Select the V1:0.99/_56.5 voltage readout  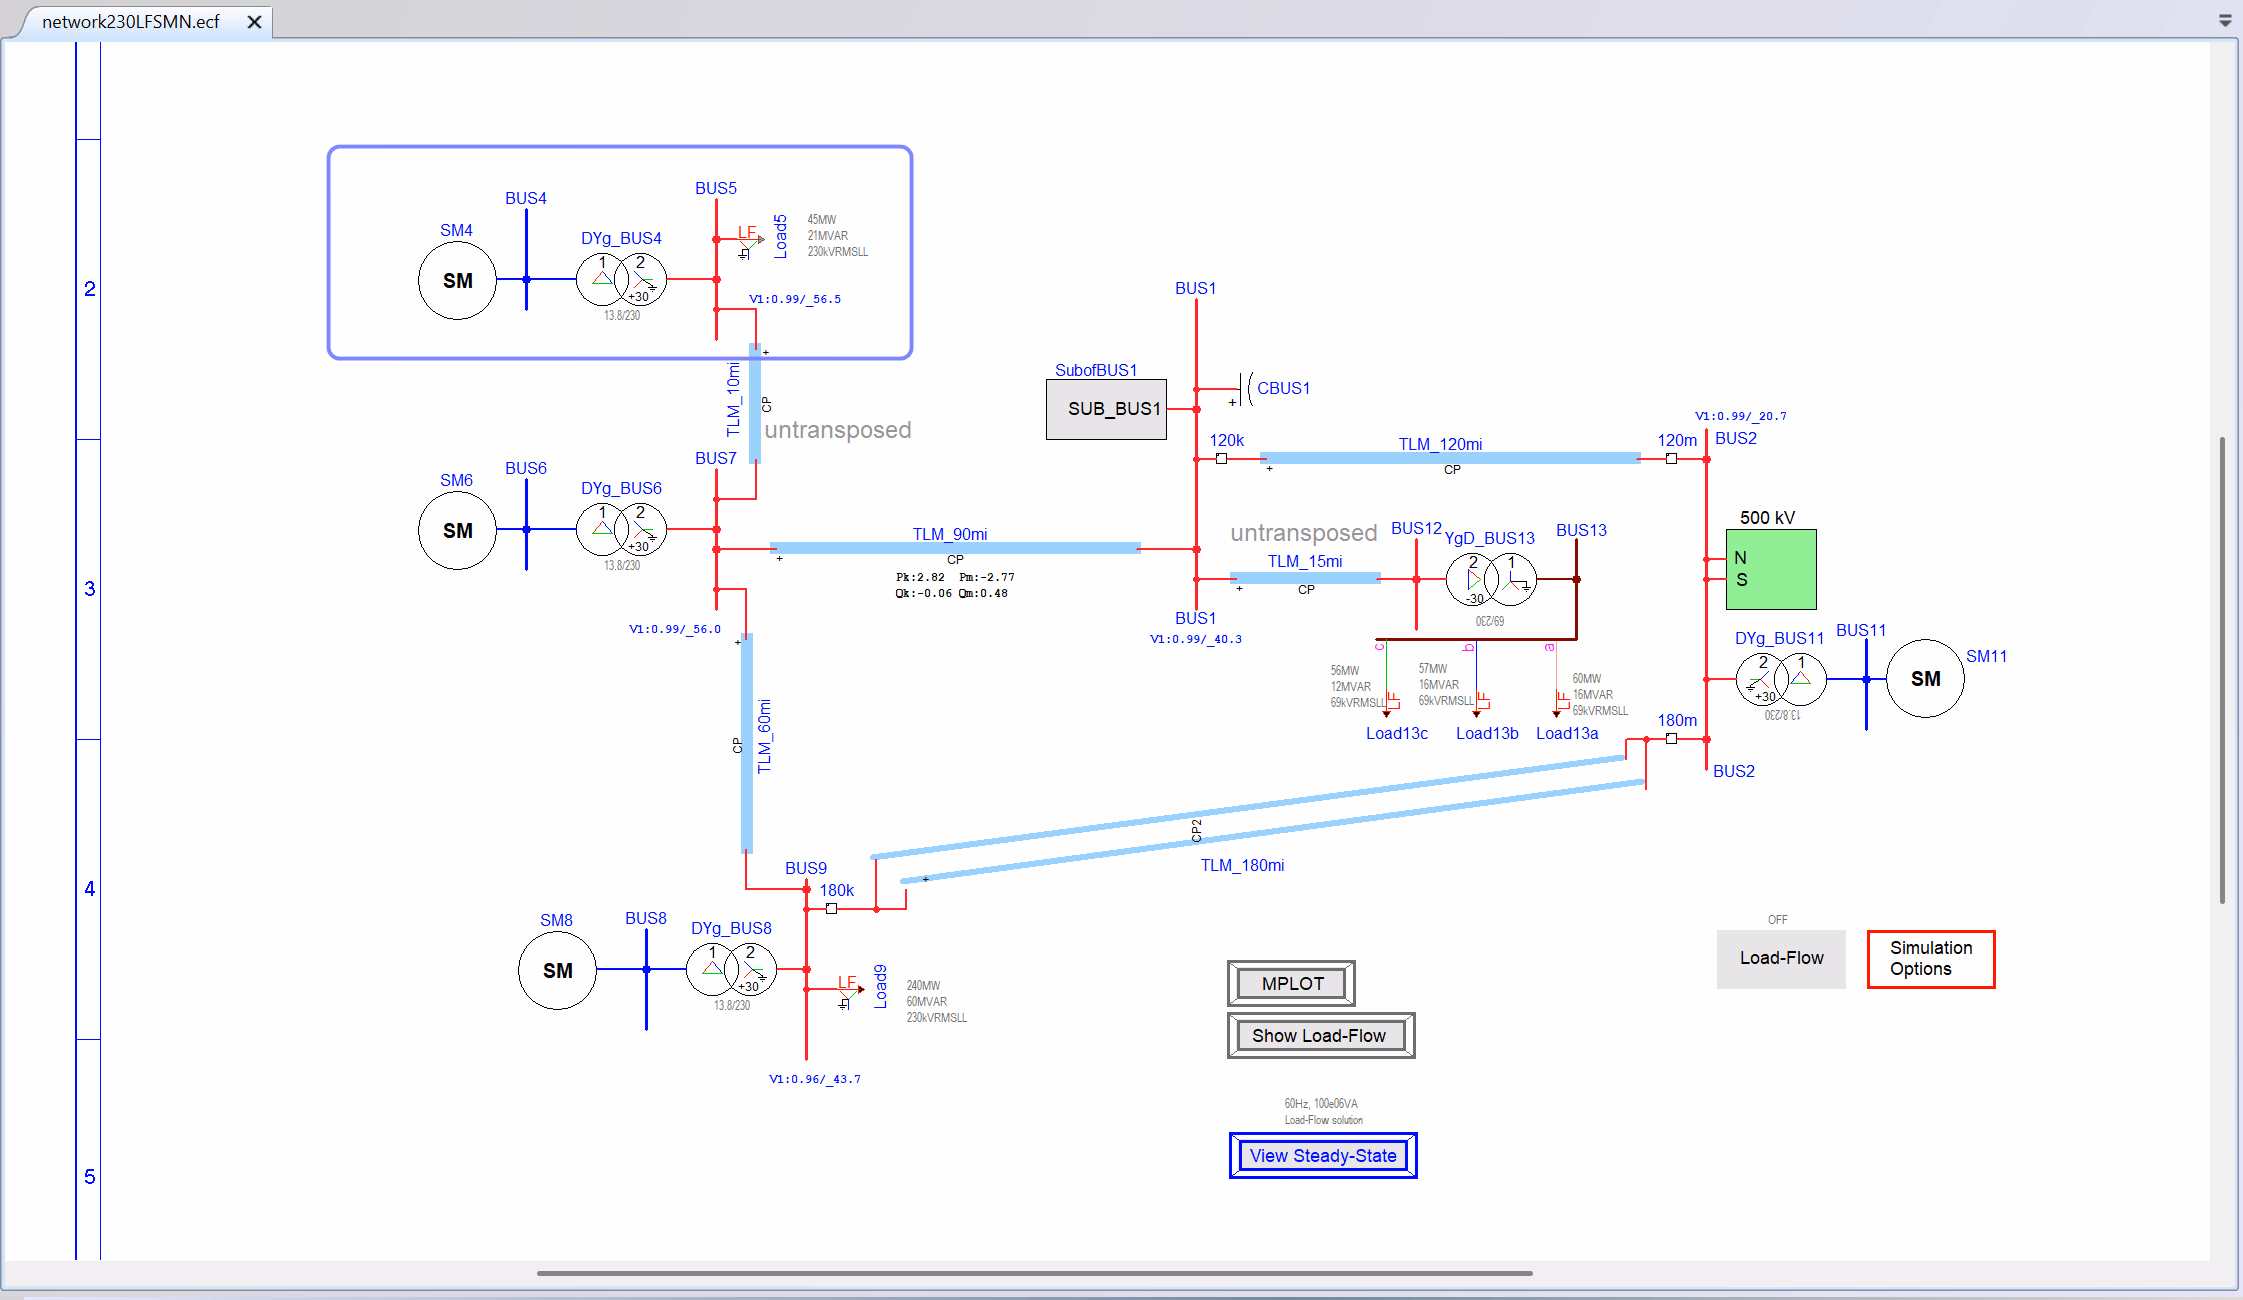click(794, 299)
